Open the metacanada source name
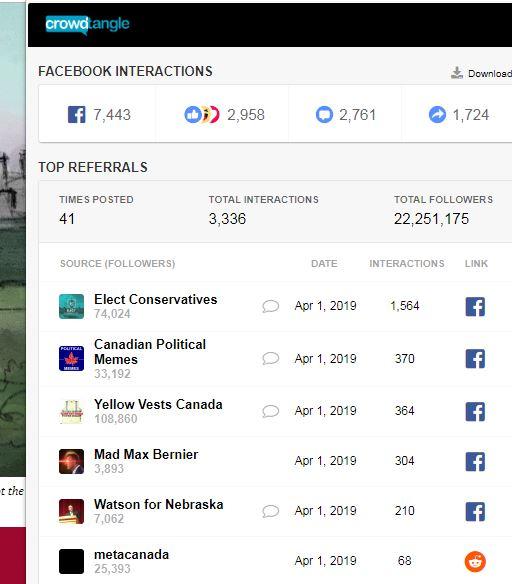The height and width of the screenshot is (584, 512). tap(131, 555)
